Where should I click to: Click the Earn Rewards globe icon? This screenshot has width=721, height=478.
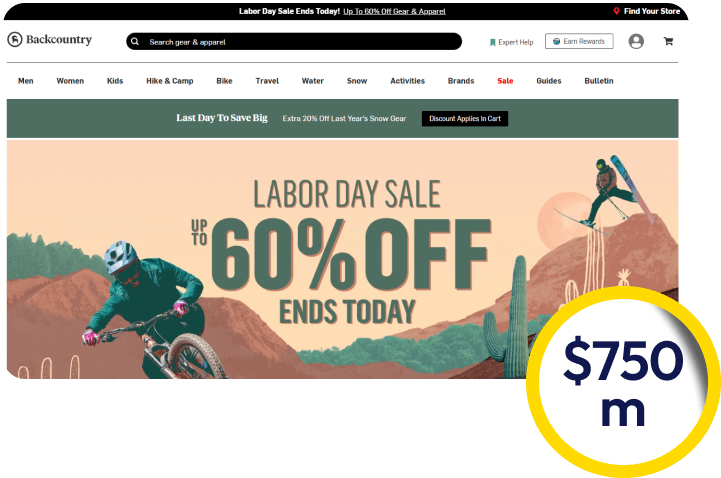coord(556,41)
